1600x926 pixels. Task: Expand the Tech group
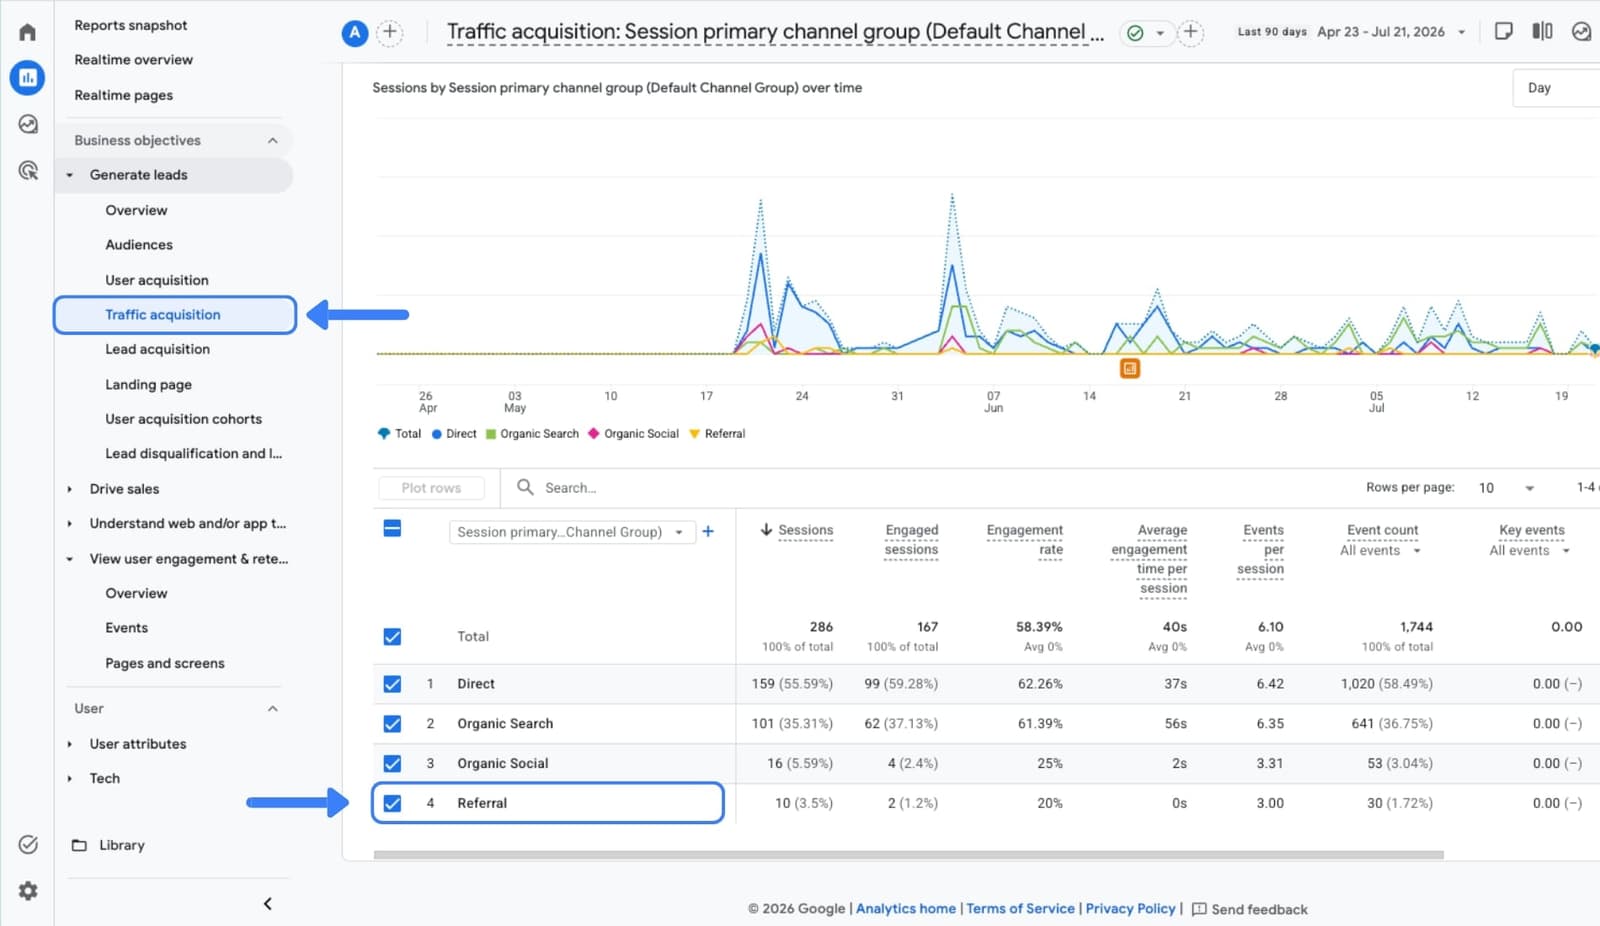click(70, 779)
